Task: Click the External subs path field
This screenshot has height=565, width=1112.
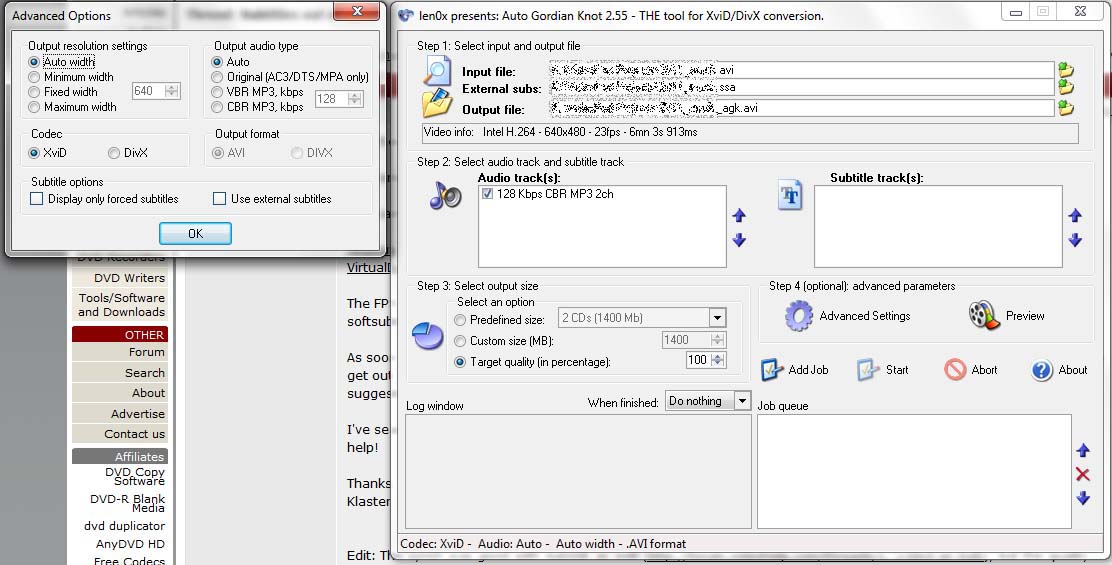Action: point(802,87)
